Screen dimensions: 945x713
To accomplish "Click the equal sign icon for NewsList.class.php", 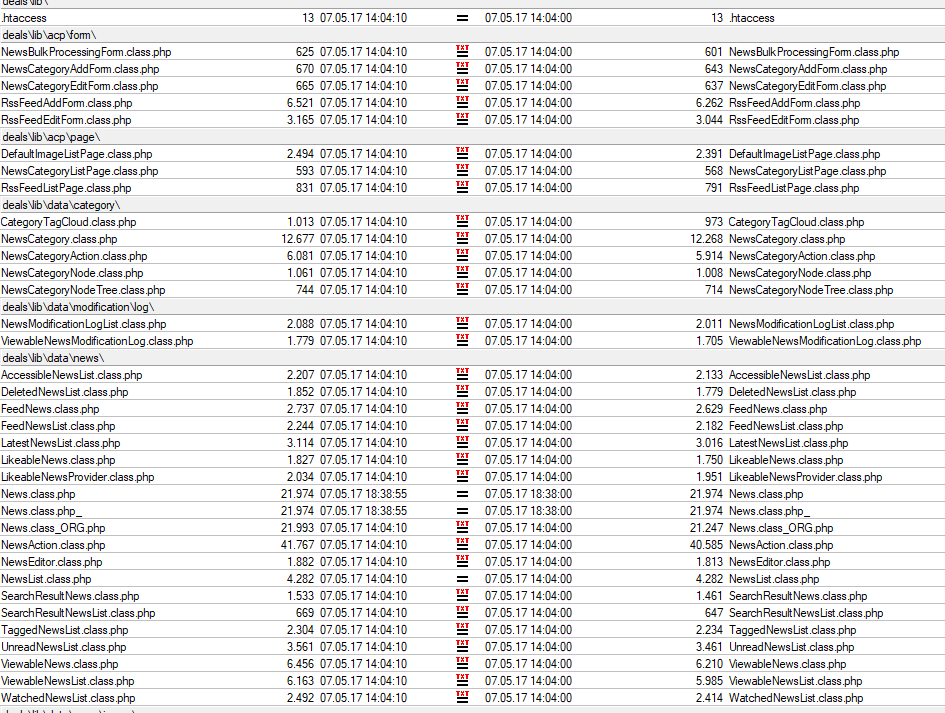I will coord(462,579).
